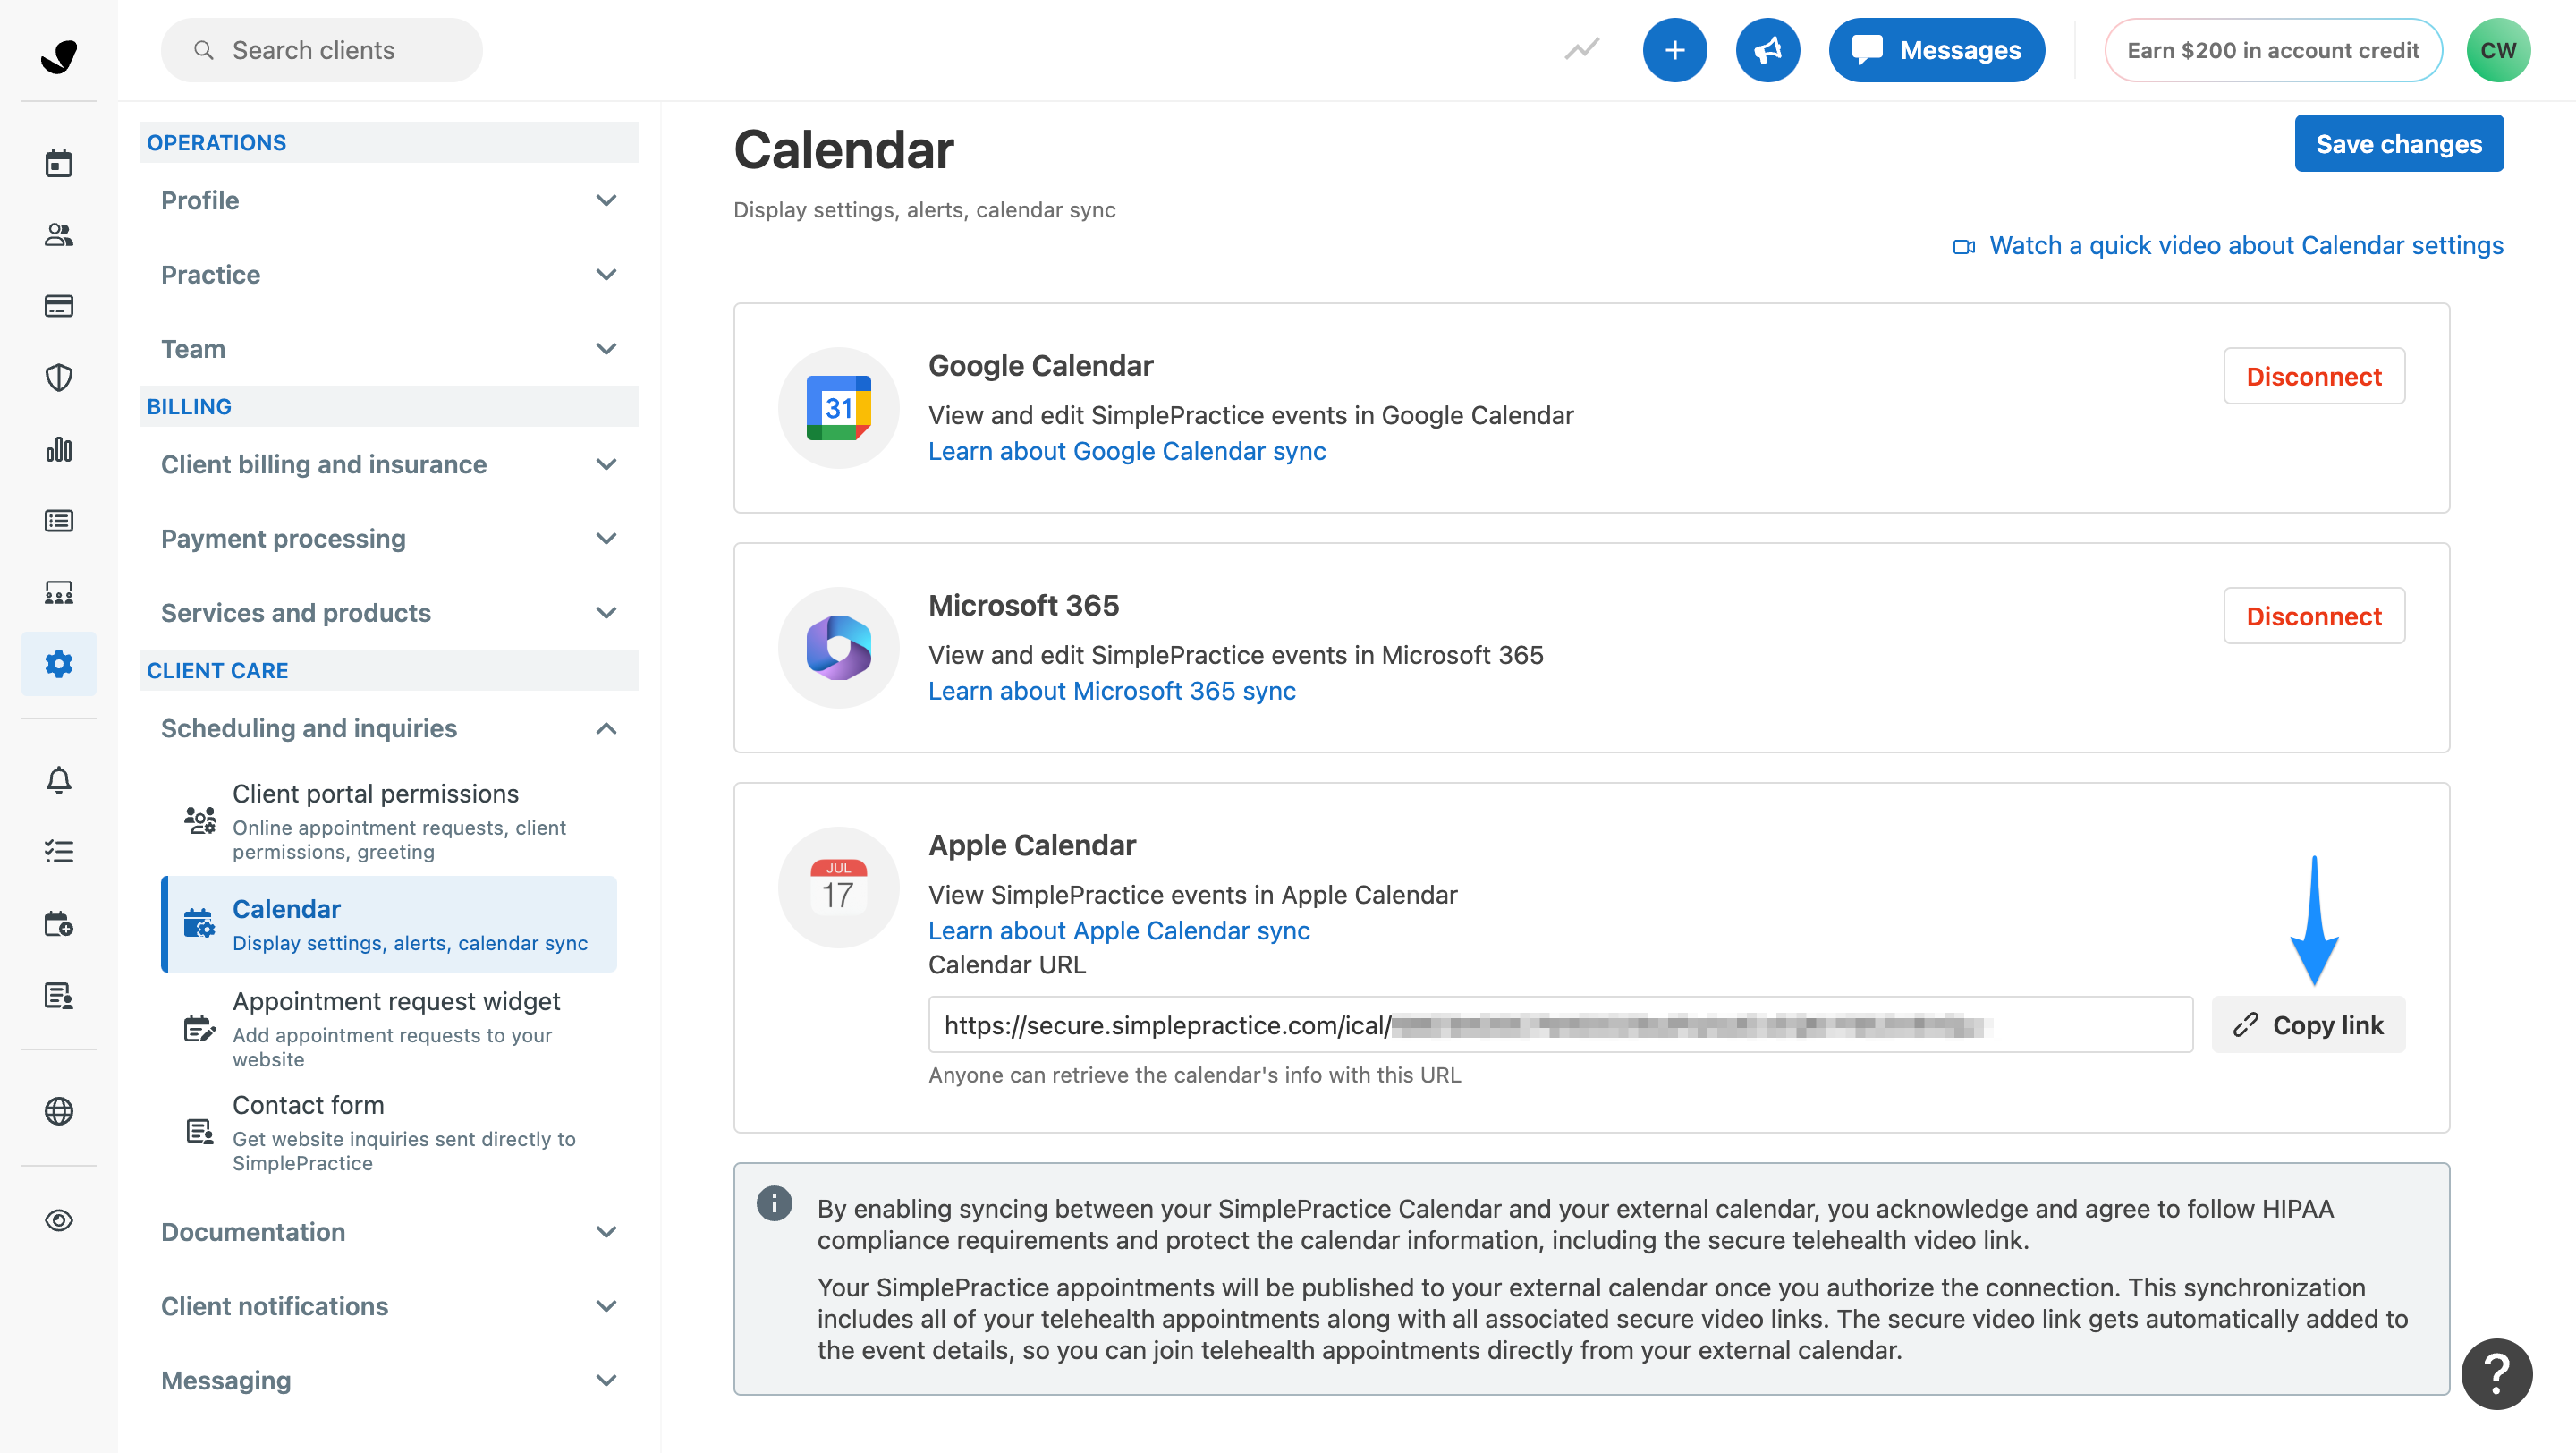Click the eye icon in the left rail
The height and width of the screenshot is (1453, 2576).
59,1220
